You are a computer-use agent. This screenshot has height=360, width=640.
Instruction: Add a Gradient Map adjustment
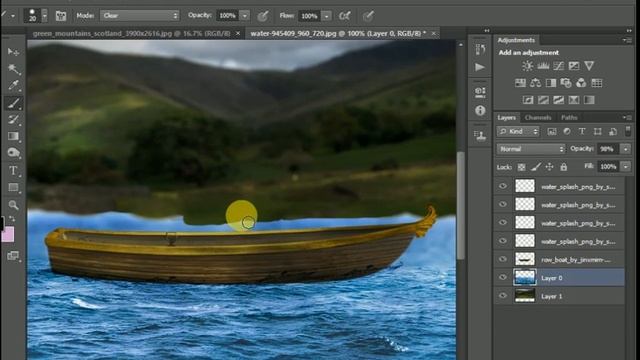coord(589,100)
